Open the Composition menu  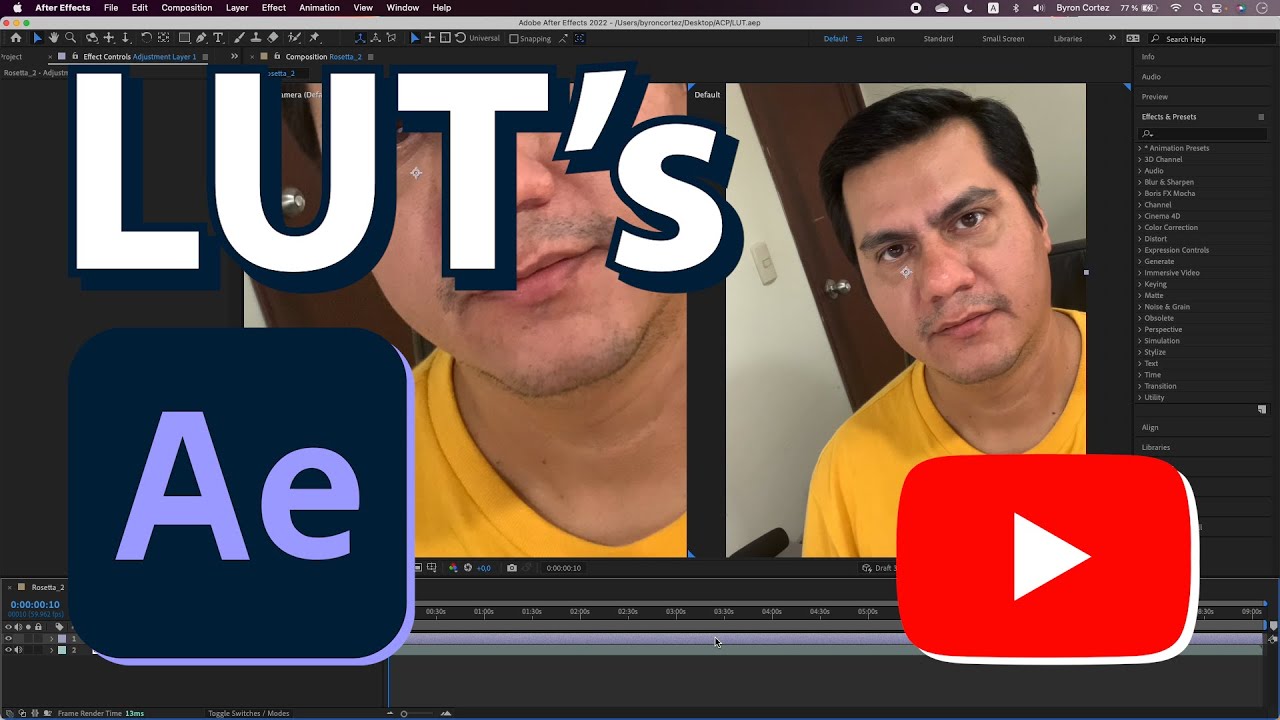tap(186, 8)
